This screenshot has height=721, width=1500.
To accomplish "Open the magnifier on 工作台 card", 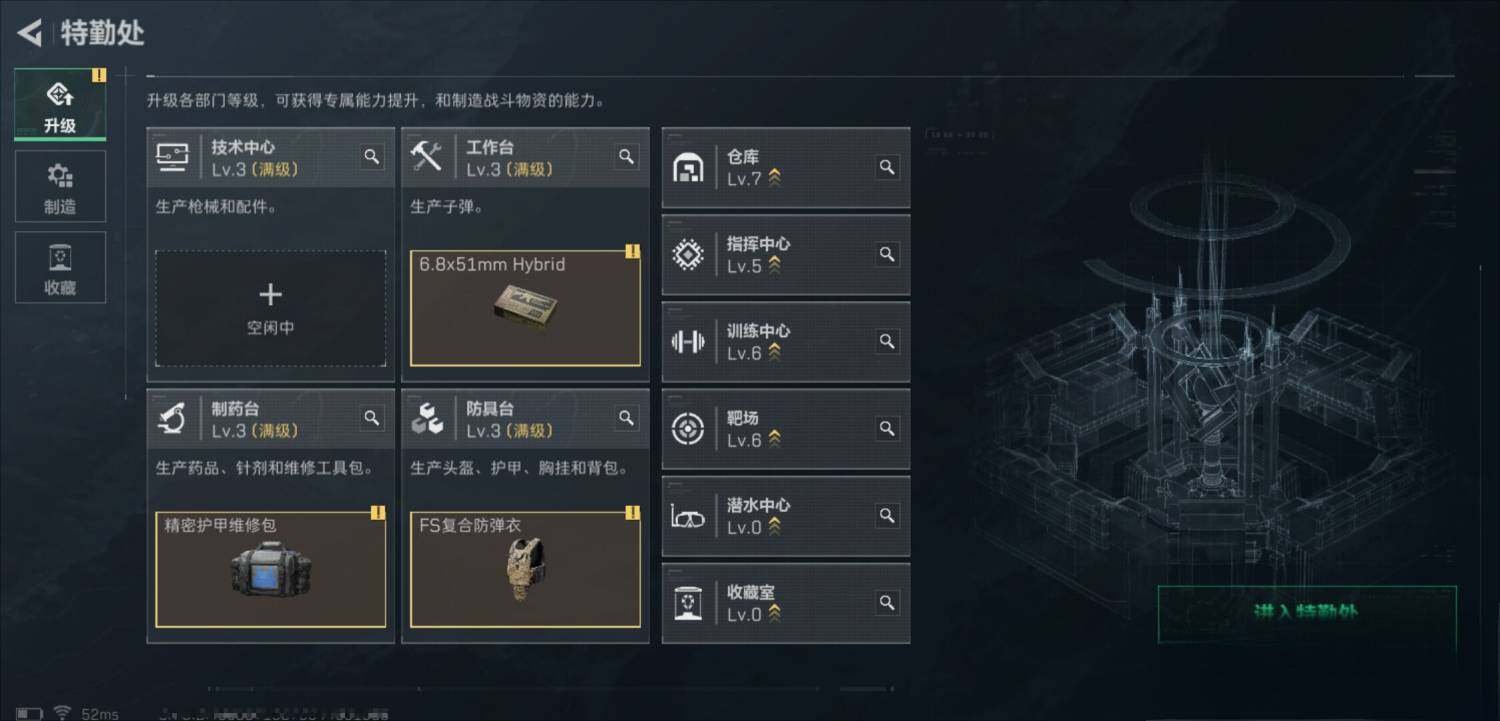I will 627,157.
